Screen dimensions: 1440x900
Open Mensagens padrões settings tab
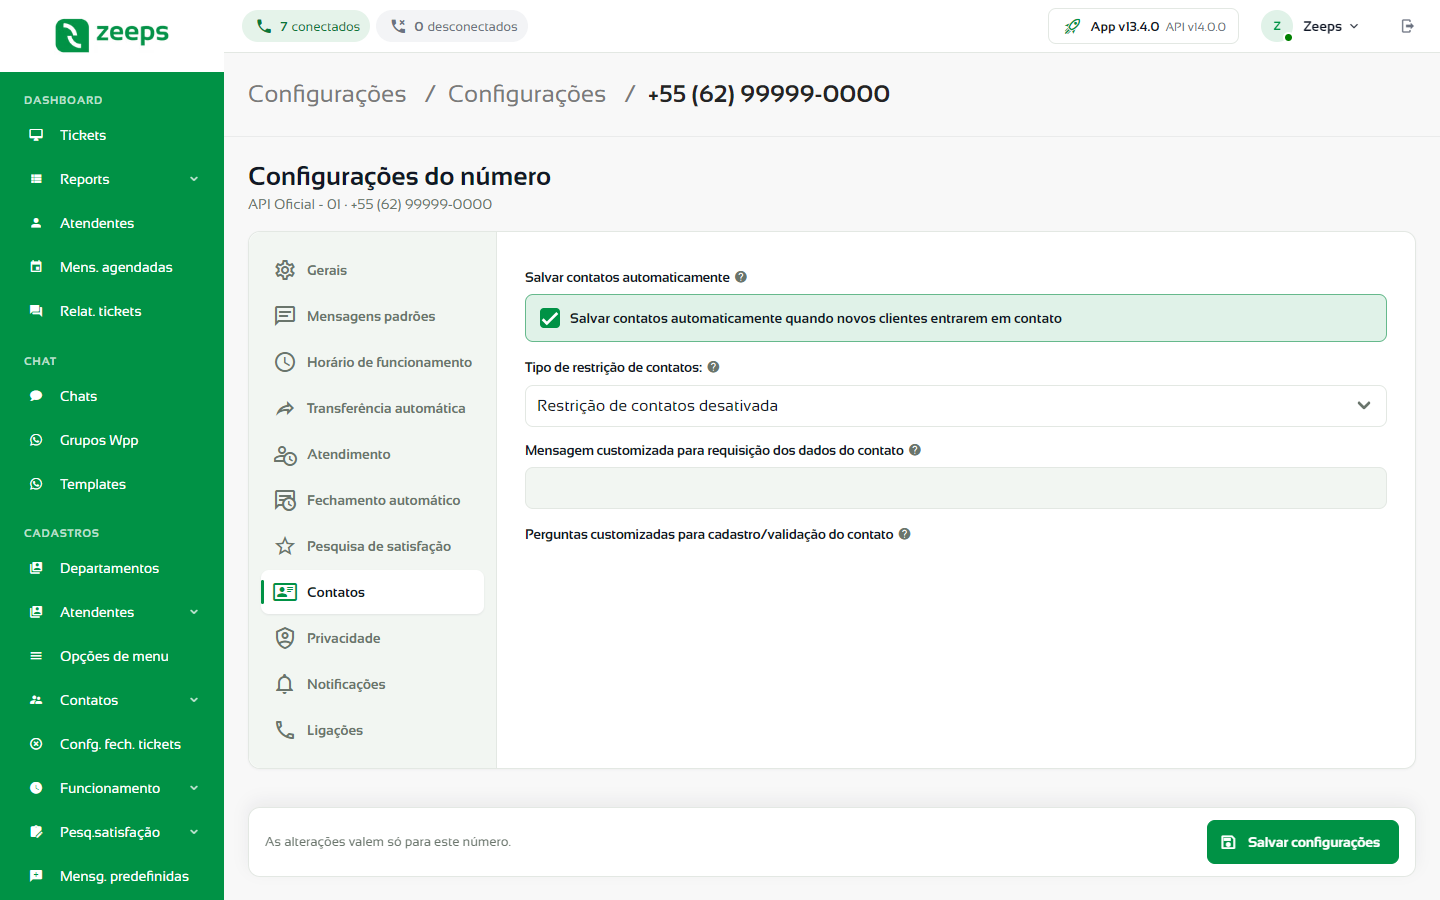[x=372, y=316]
